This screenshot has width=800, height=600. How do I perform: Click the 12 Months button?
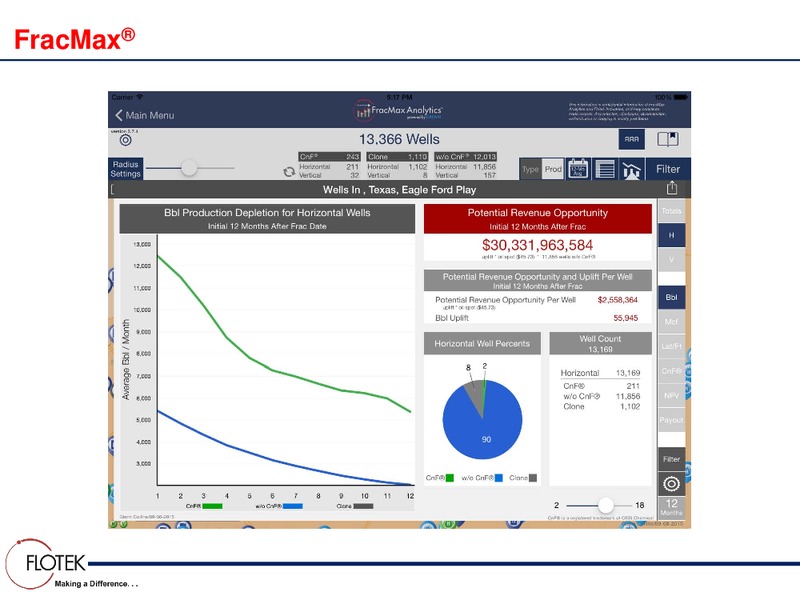pos(671,508)
